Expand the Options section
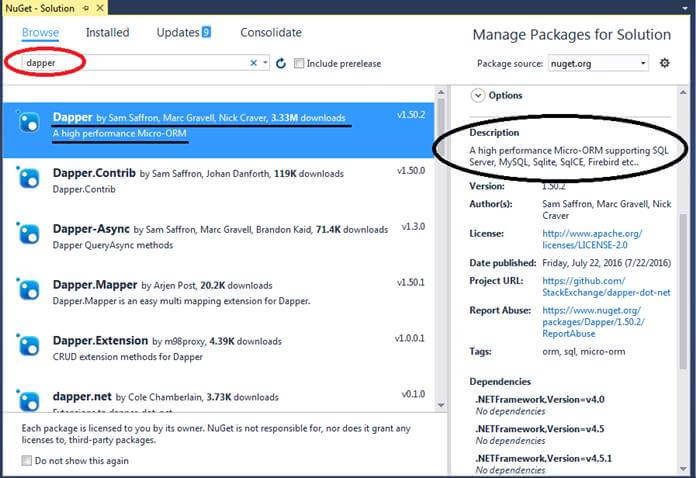 tap(478, 95)
